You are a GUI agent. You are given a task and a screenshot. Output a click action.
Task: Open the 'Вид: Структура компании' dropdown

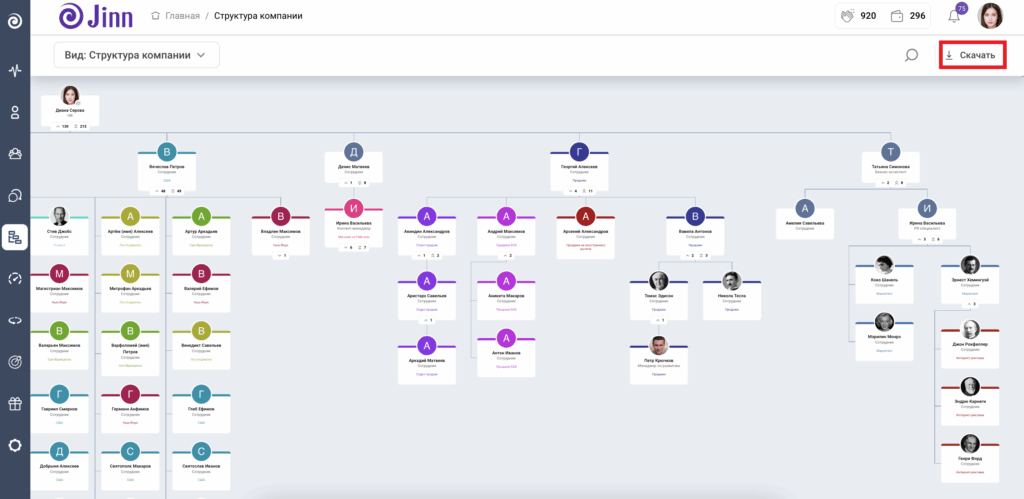pyautogui.click(x=137, y=55)
